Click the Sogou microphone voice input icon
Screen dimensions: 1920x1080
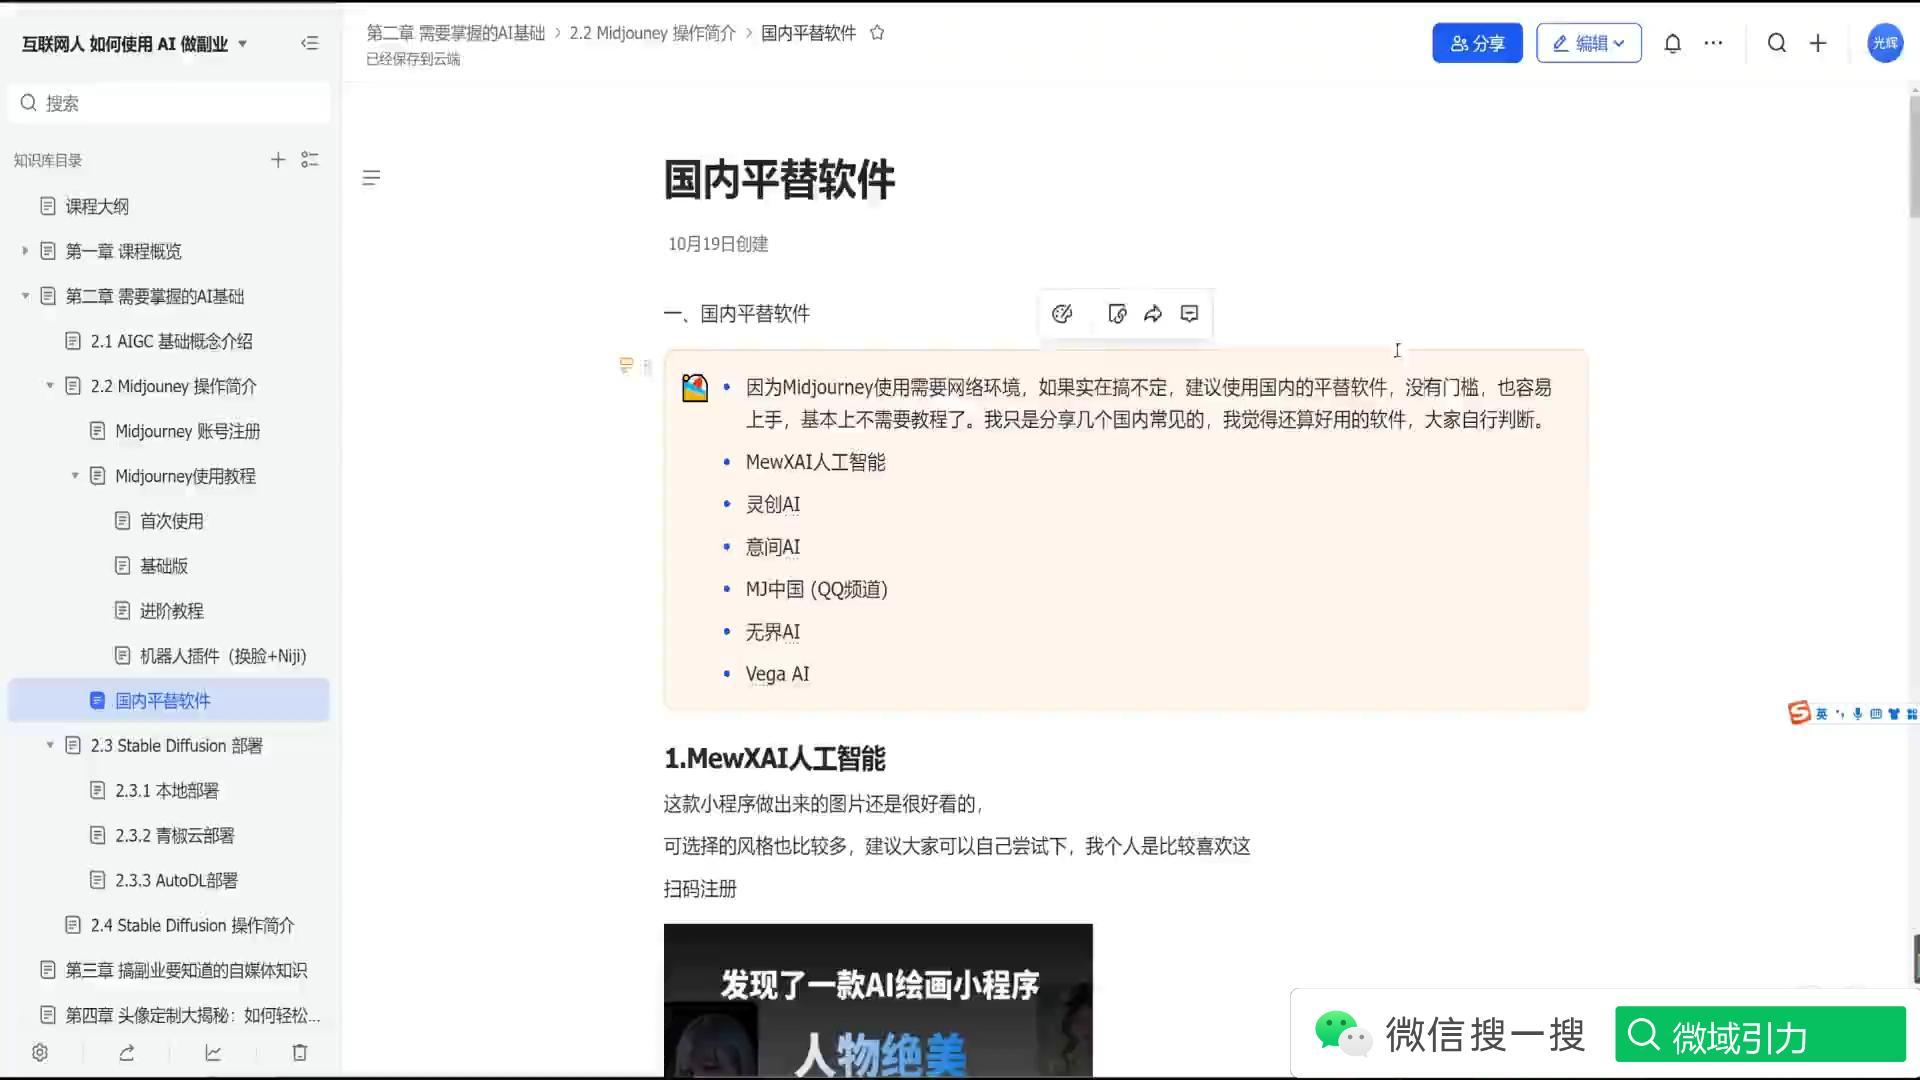[x=1857, y=713]
